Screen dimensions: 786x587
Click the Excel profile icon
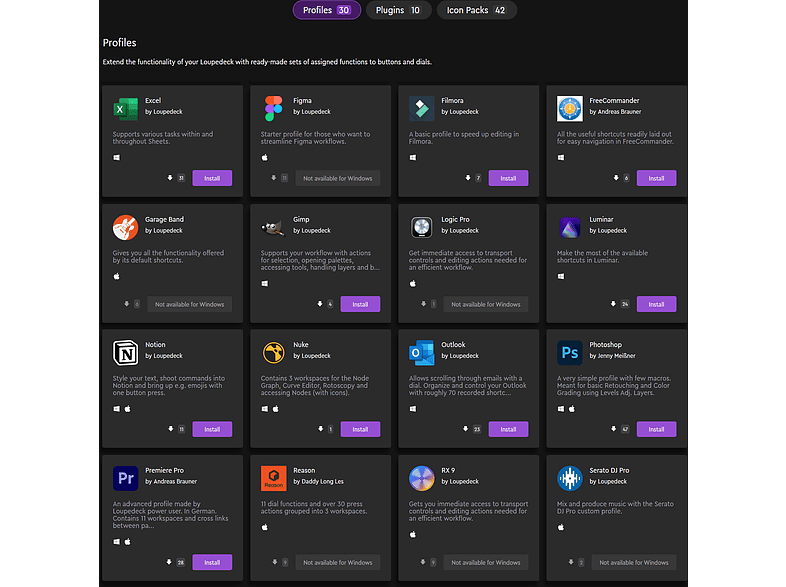[x=125, y=108]
